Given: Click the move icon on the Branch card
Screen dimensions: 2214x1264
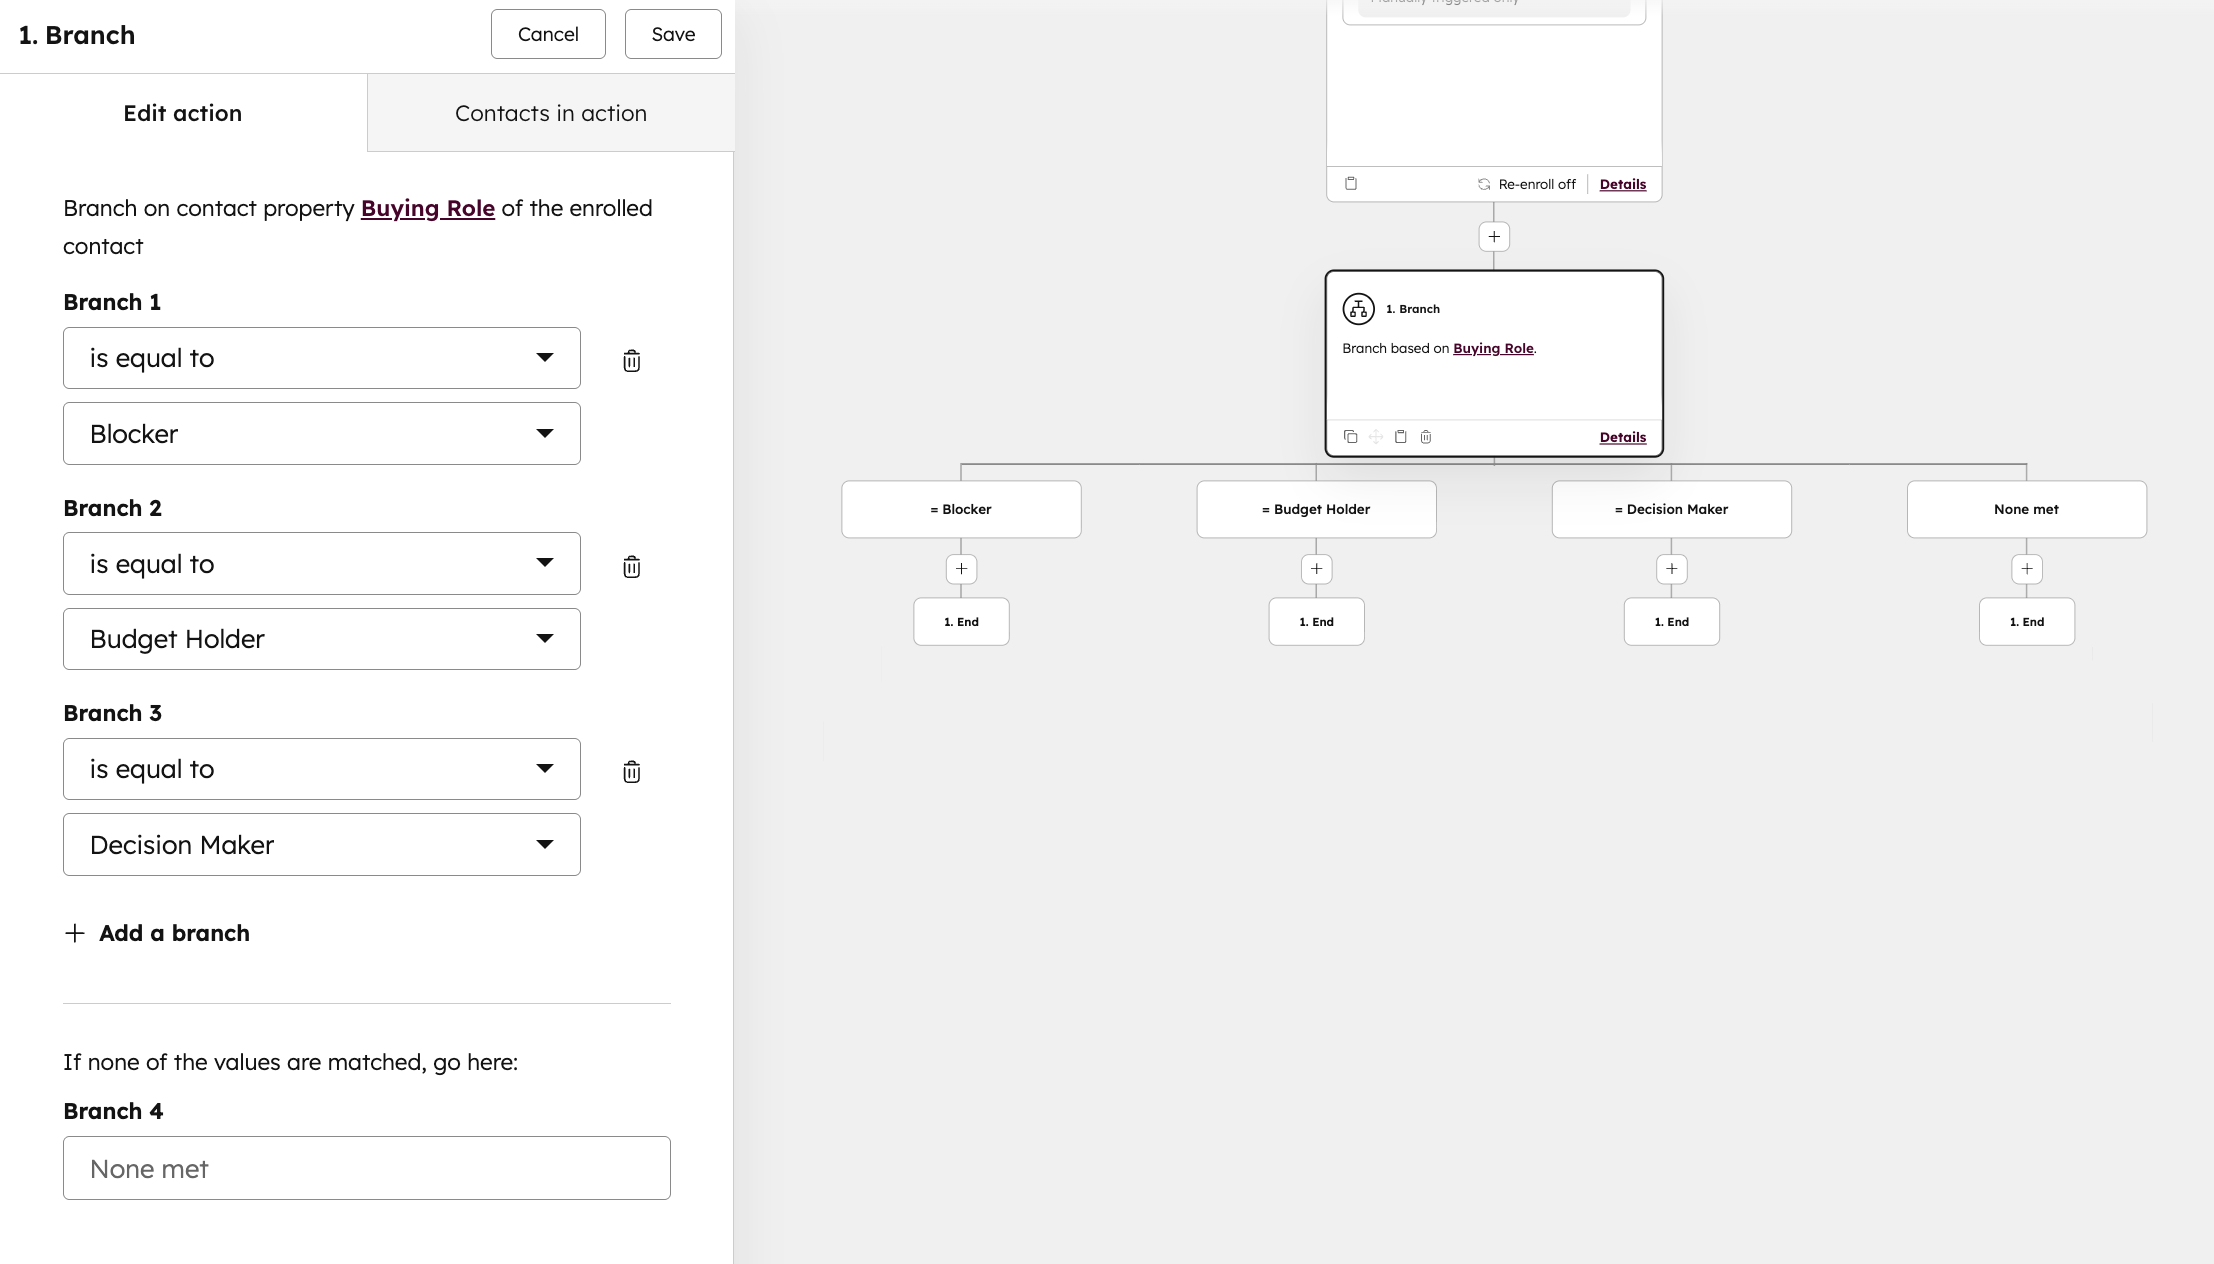Looking at the screenshot, I should click(x=1375, y=437).
